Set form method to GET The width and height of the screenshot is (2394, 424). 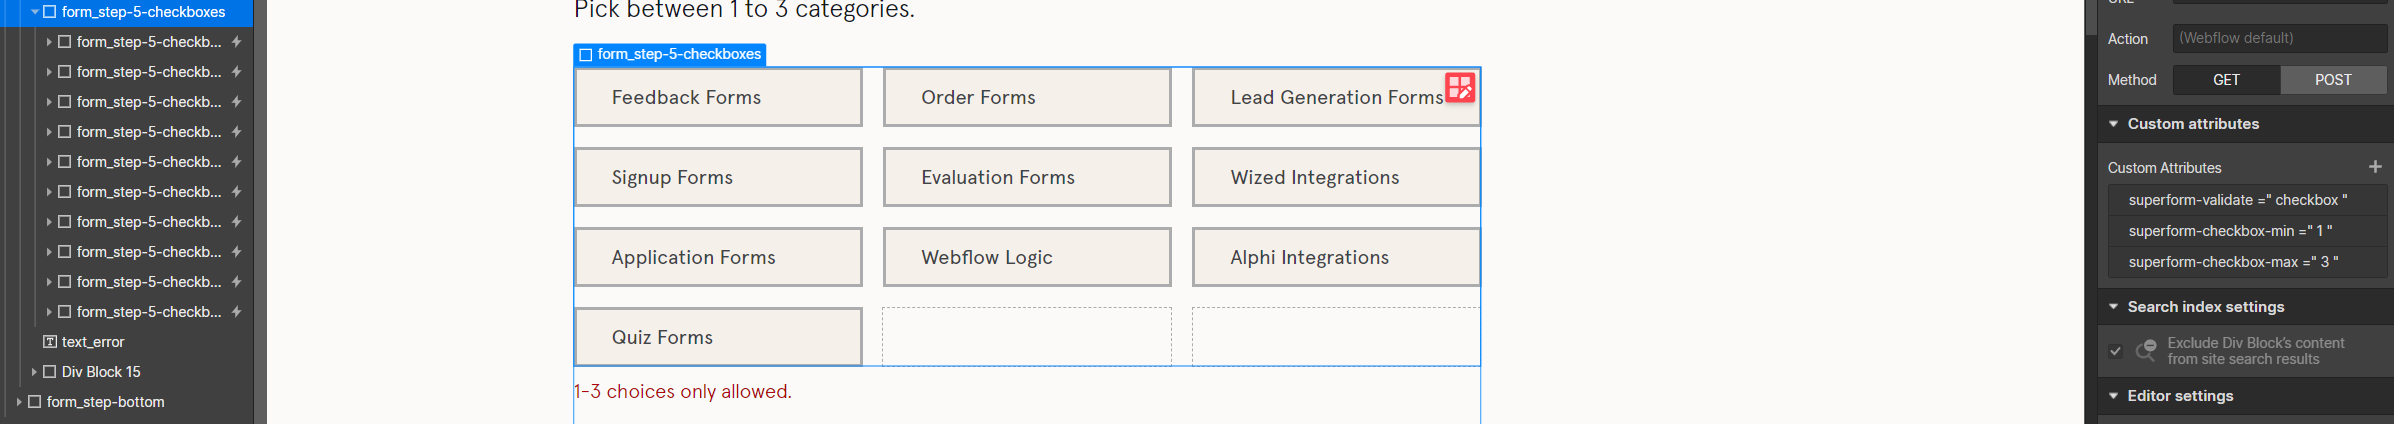click(x=2226, y=80)
